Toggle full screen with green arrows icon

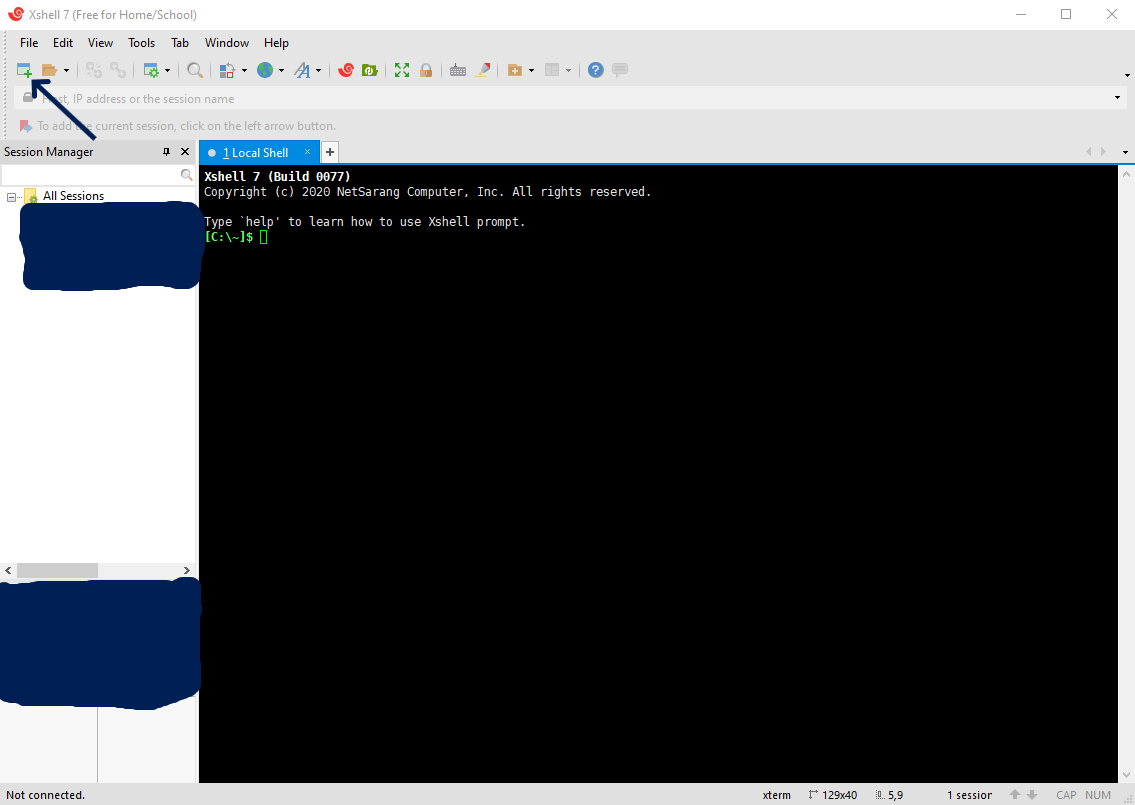pyautogui.click(x=402, y=70)
